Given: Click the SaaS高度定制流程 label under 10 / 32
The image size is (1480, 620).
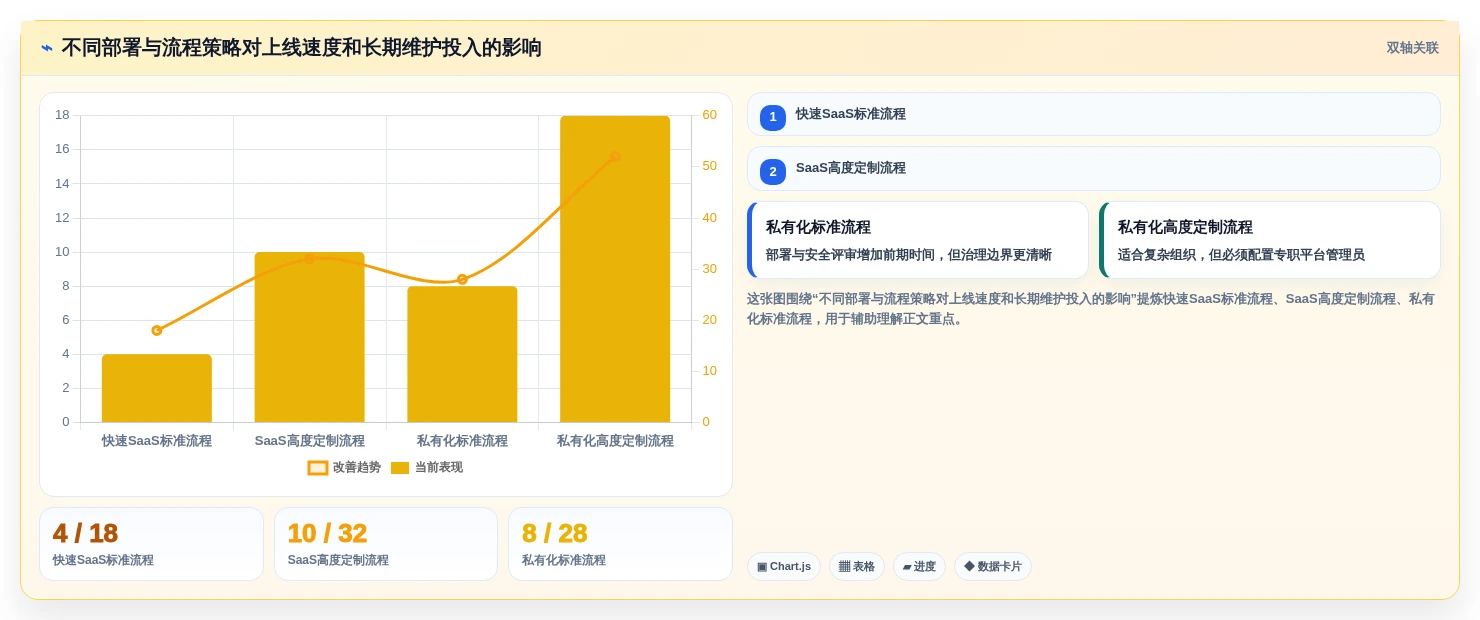Looking at the screenshot, I should pyautogui.click(x=338, y=560).
